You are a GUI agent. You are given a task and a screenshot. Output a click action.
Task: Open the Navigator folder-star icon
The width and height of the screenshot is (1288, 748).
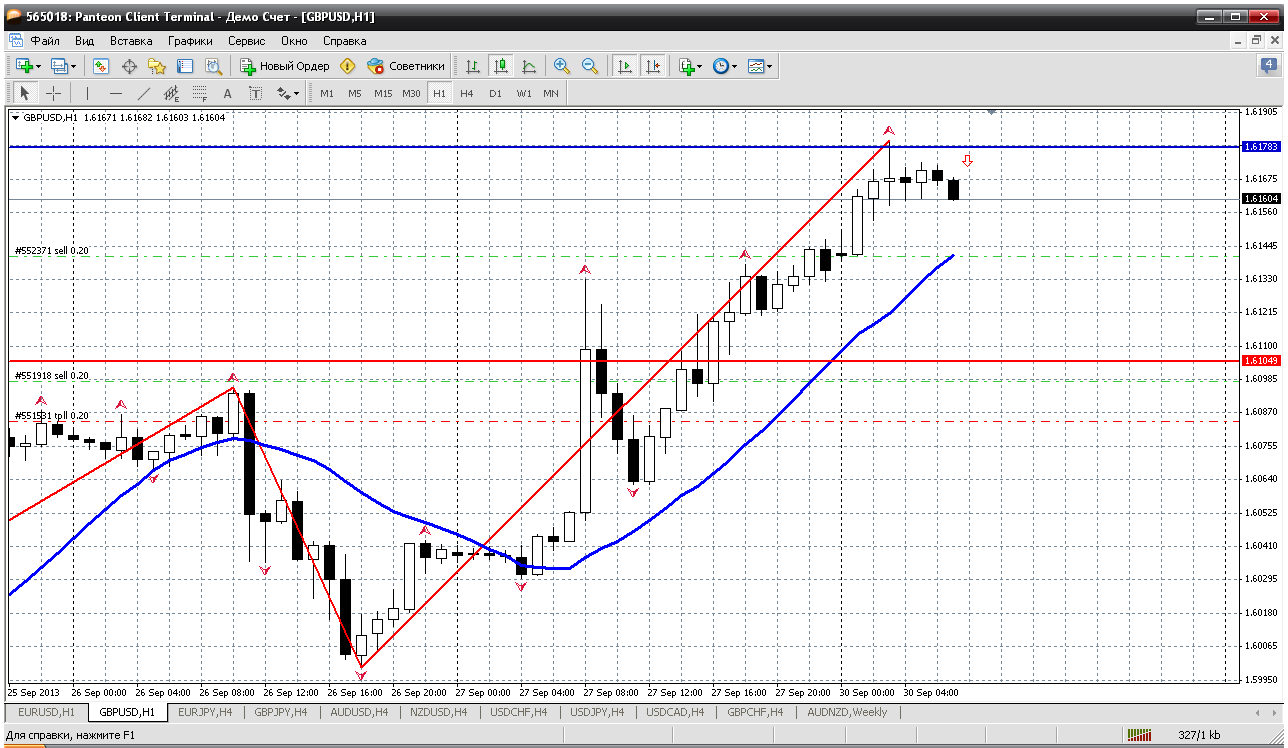tap(157, 66)
